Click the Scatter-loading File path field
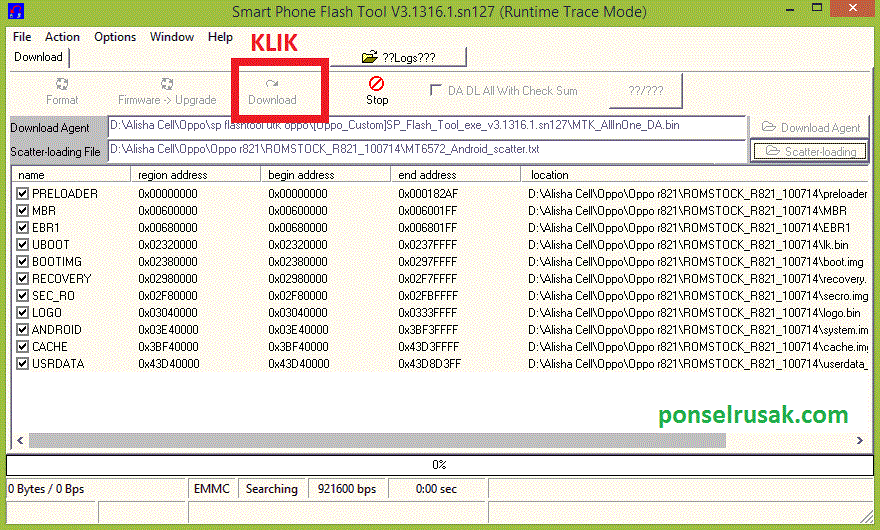880x530 pixels. pyautogui.click(x=427, y=150)
